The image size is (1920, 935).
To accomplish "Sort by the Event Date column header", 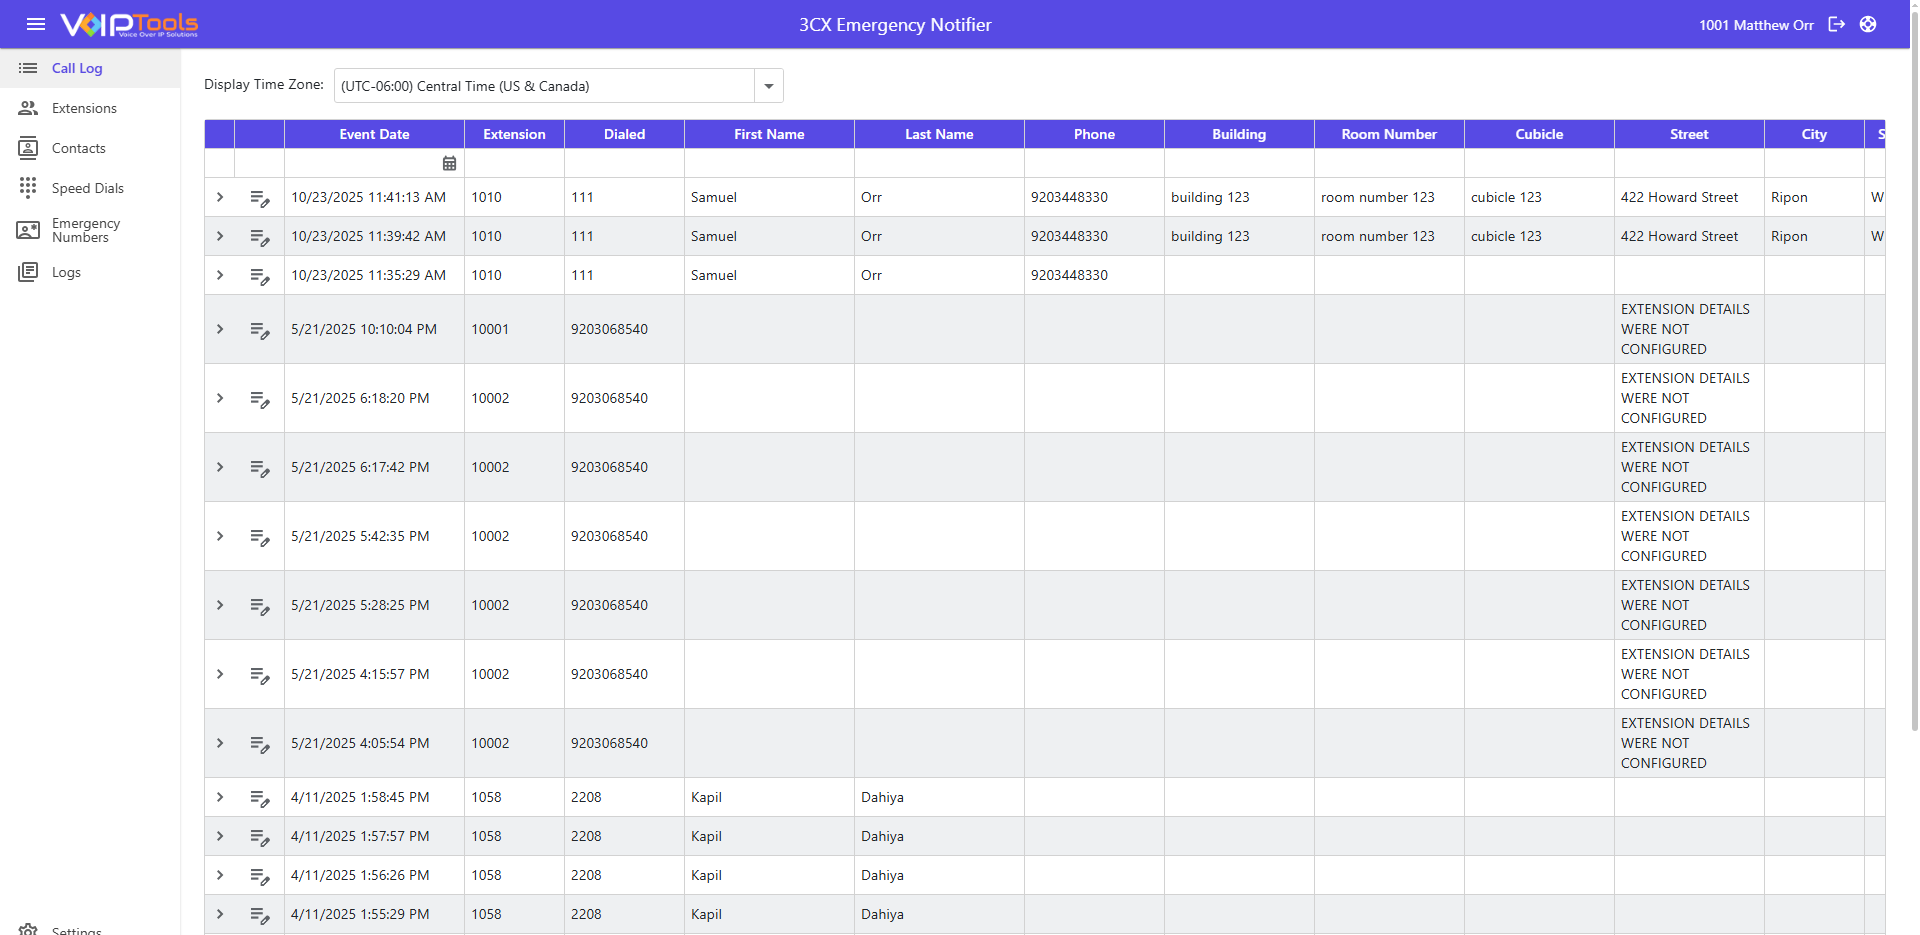I will 374,134.
